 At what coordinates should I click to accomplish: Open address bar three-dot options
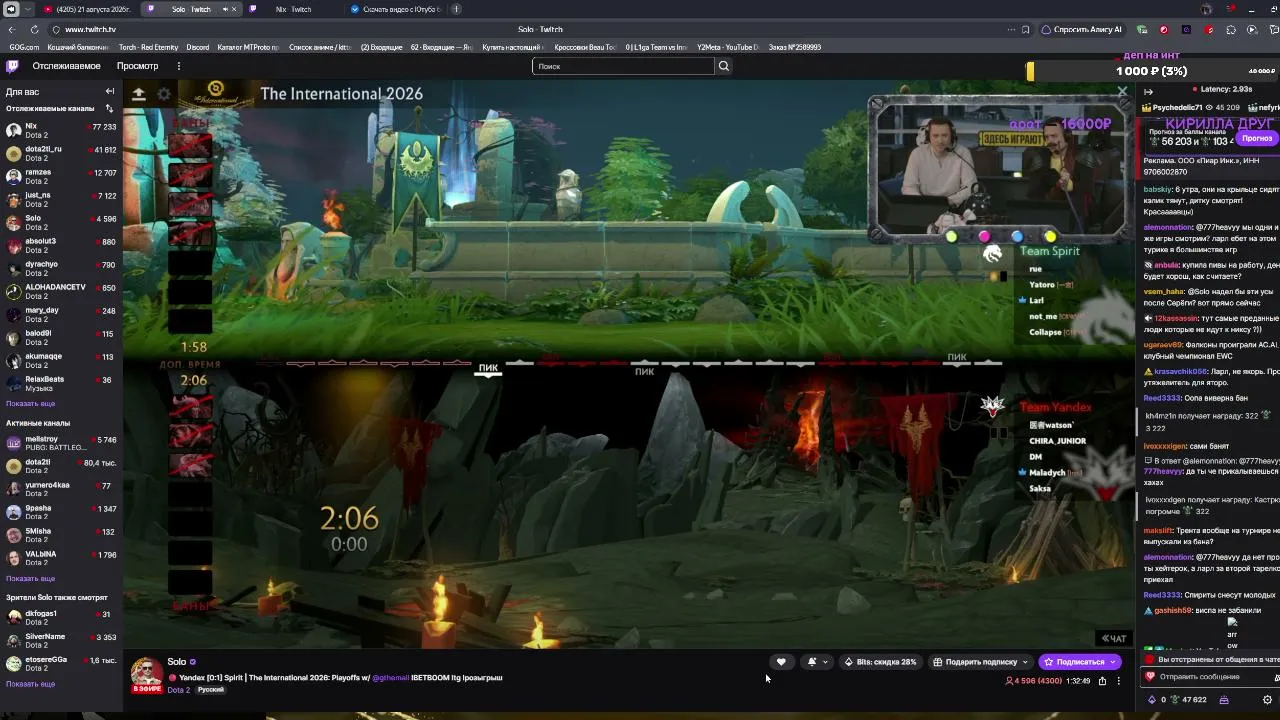(x=1009, y=30)
